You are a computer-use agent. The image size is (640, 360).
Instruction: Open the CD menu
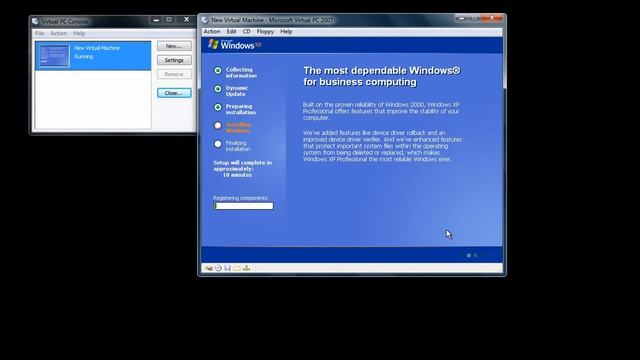[247, 31]
